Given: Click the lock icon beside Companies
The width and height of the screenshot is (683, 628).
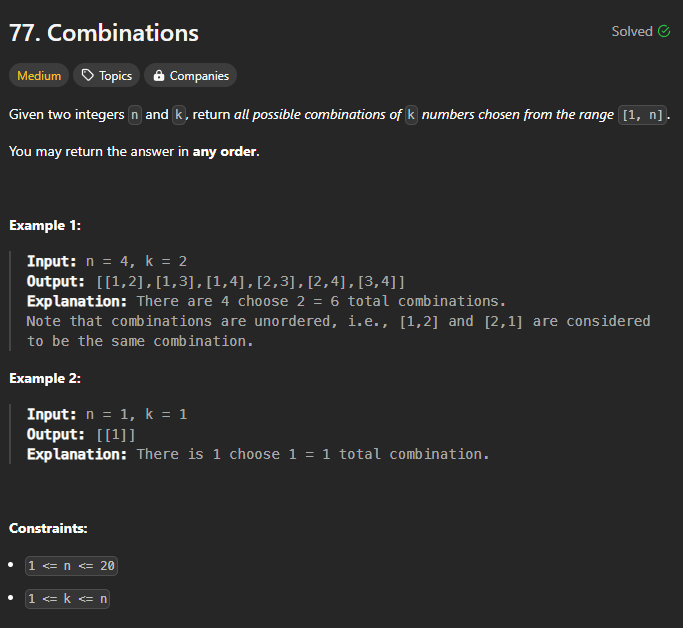Looking at the screenshot, I should coord(159,75).
